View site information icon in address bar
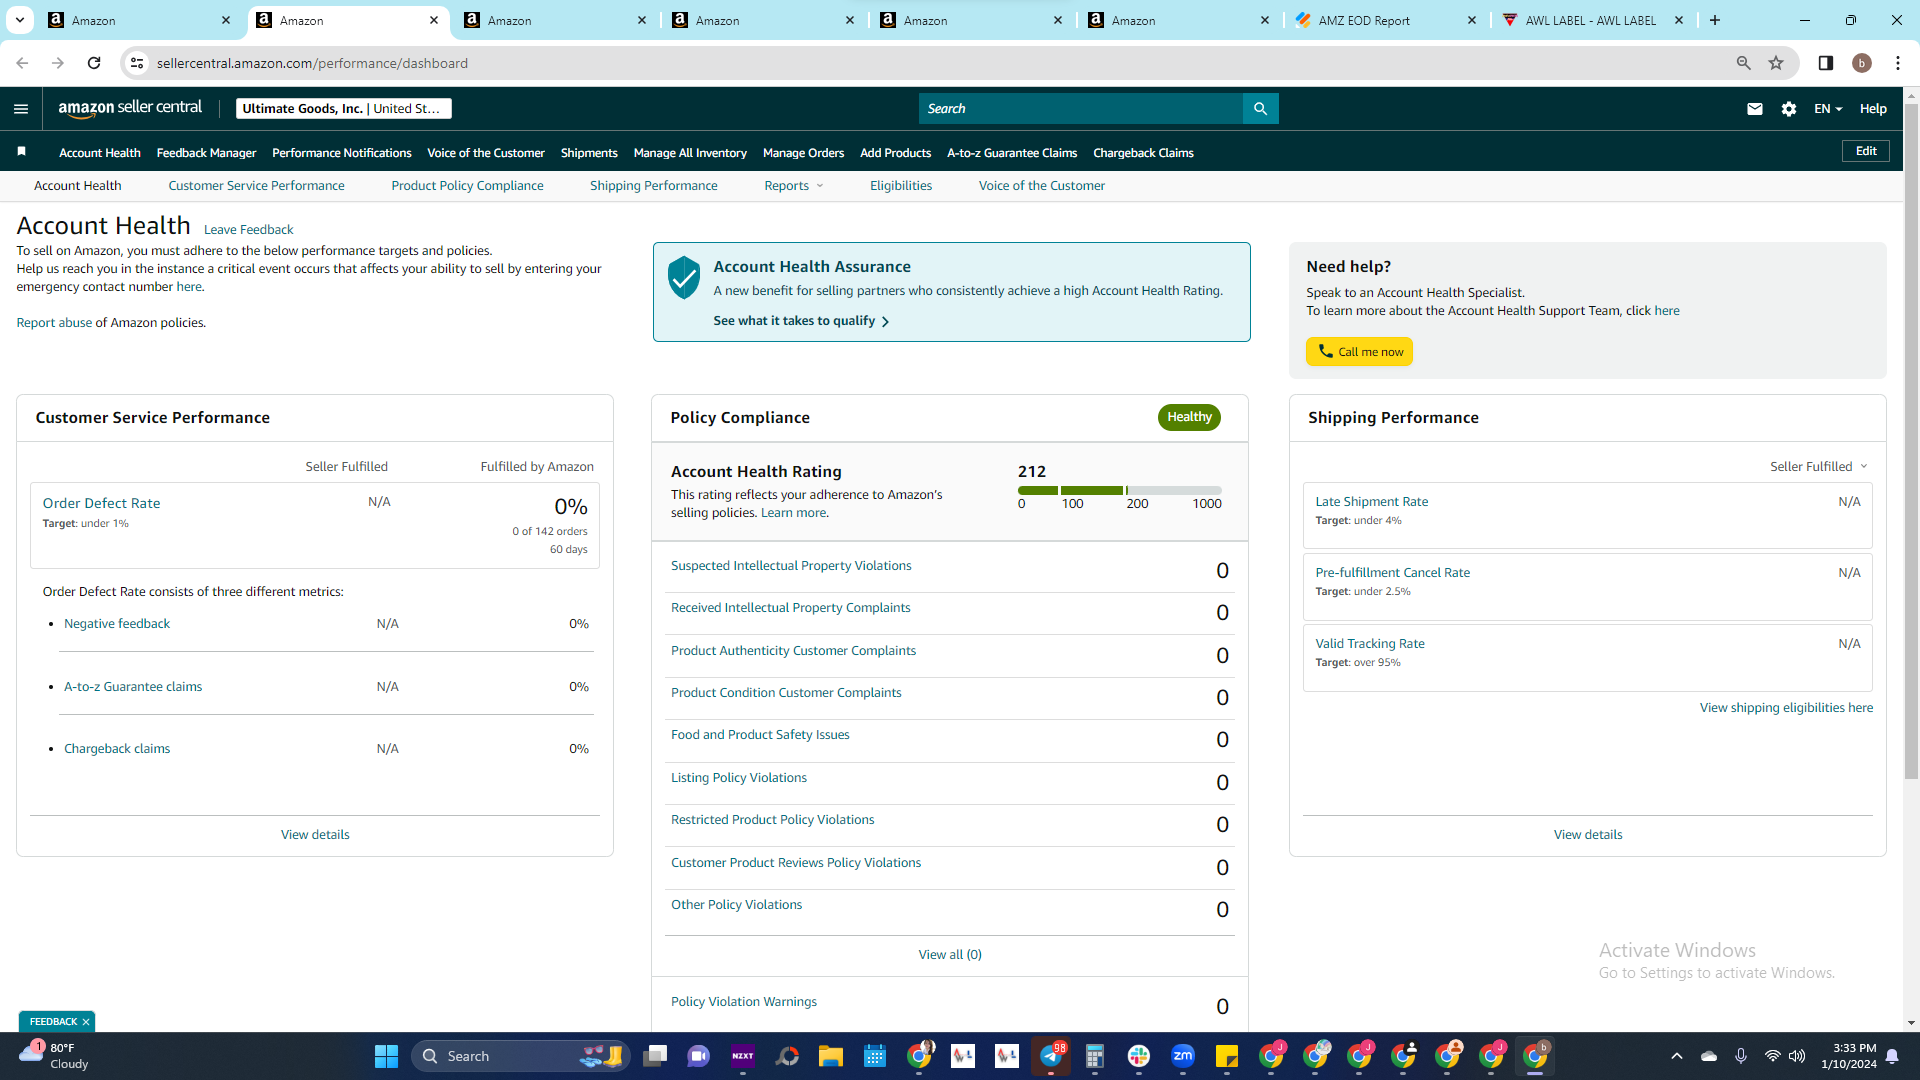Screen dimensions: 1920x1080 coord(137,63)
